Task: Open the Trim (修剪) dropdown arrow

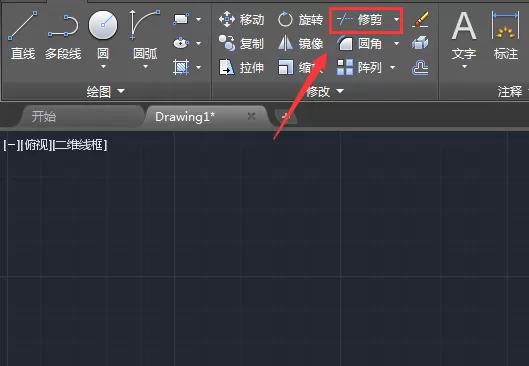Action: [396, 20]
